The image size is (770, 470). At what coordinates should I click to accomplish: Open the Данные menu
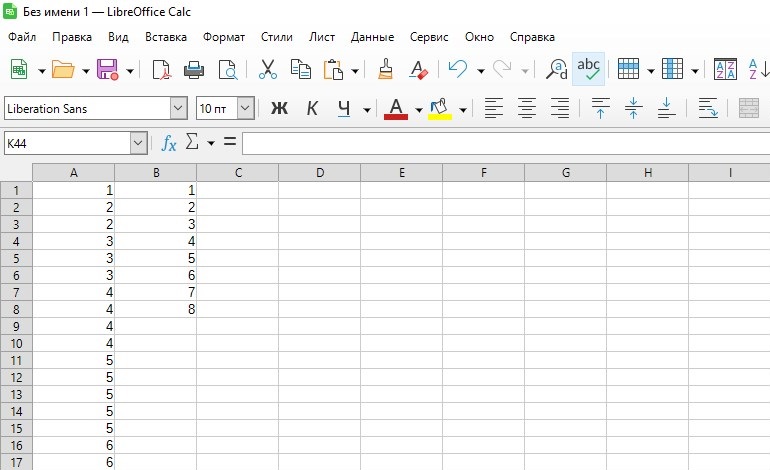tap(372, 37)
